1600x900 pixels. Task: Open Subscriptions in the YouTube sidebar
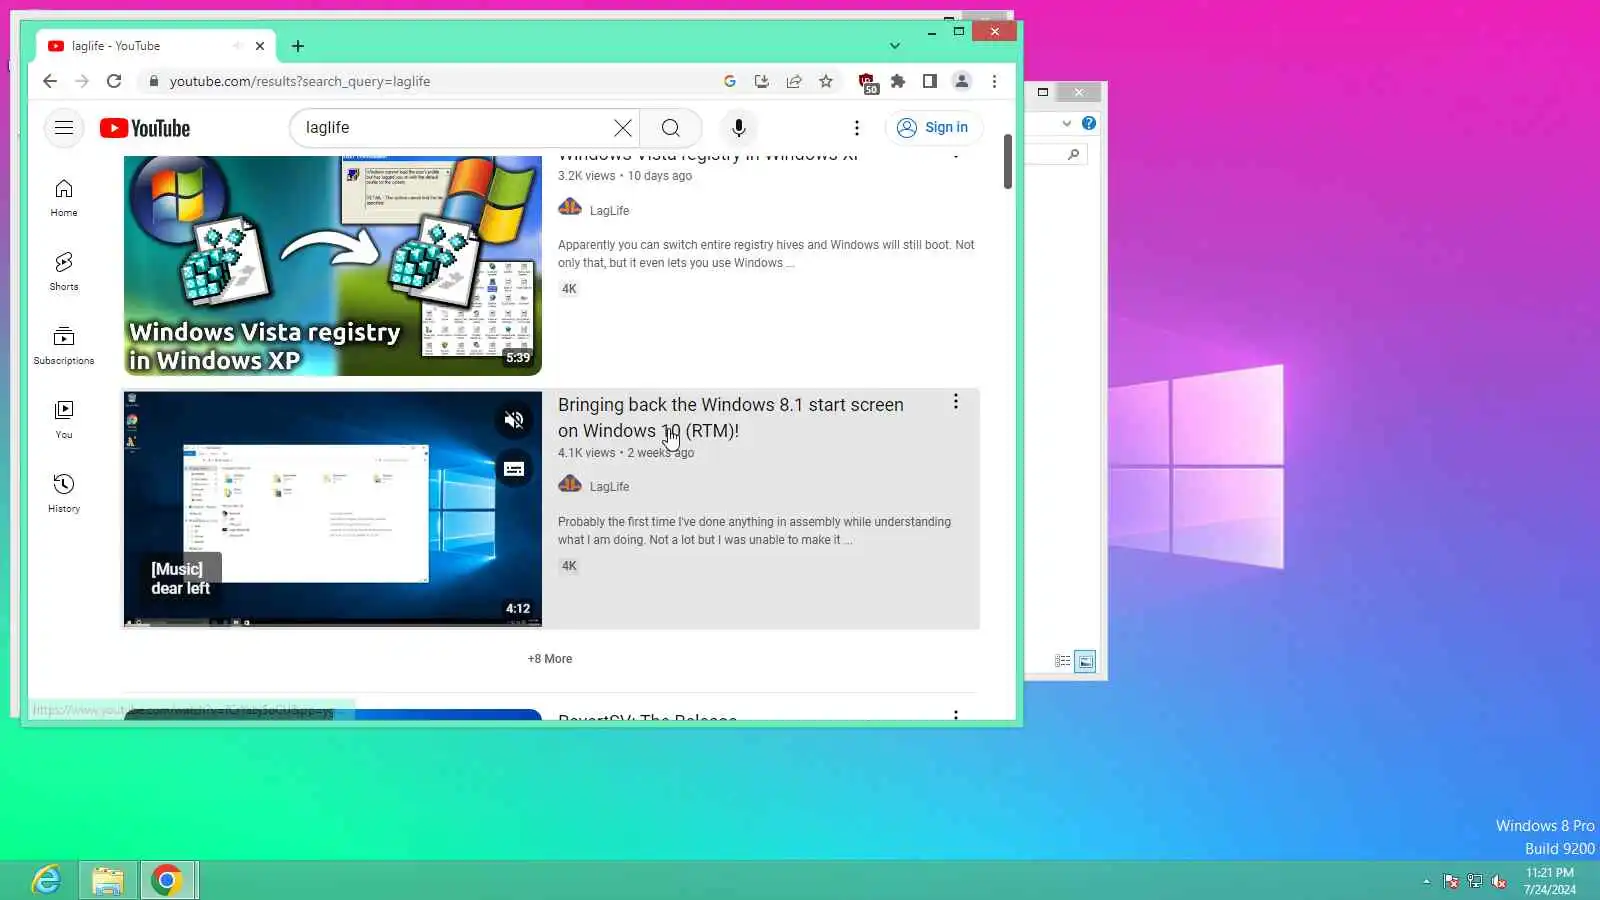(x=64, y=345)
